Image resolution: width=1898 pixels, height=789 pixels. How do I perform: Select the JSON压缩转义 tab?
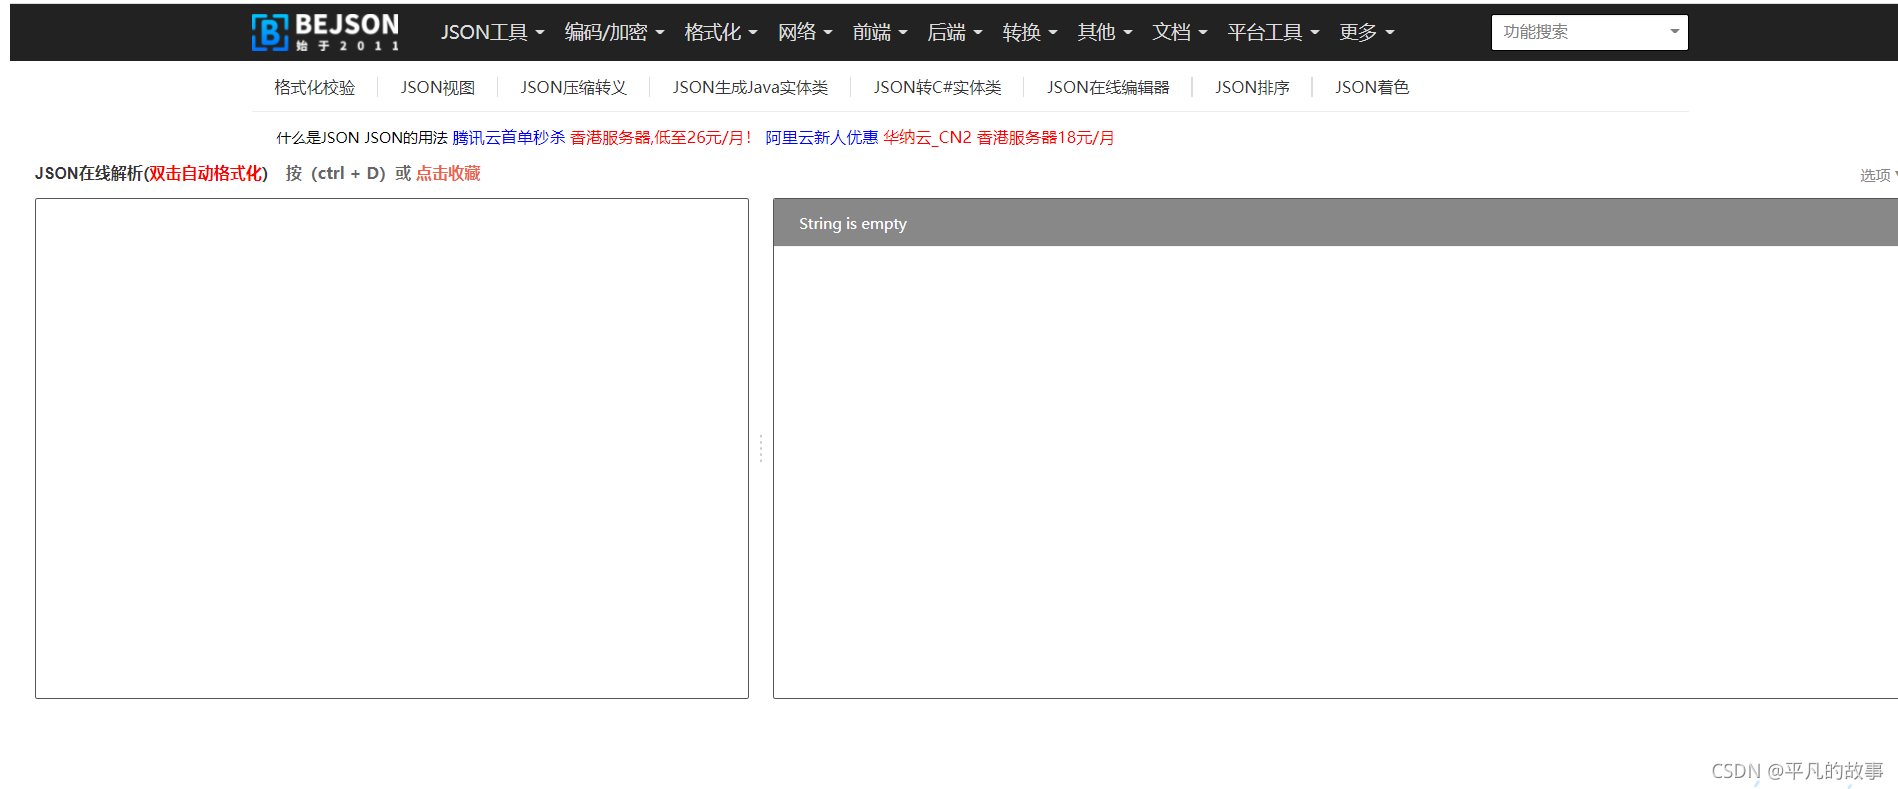point(574,88)
